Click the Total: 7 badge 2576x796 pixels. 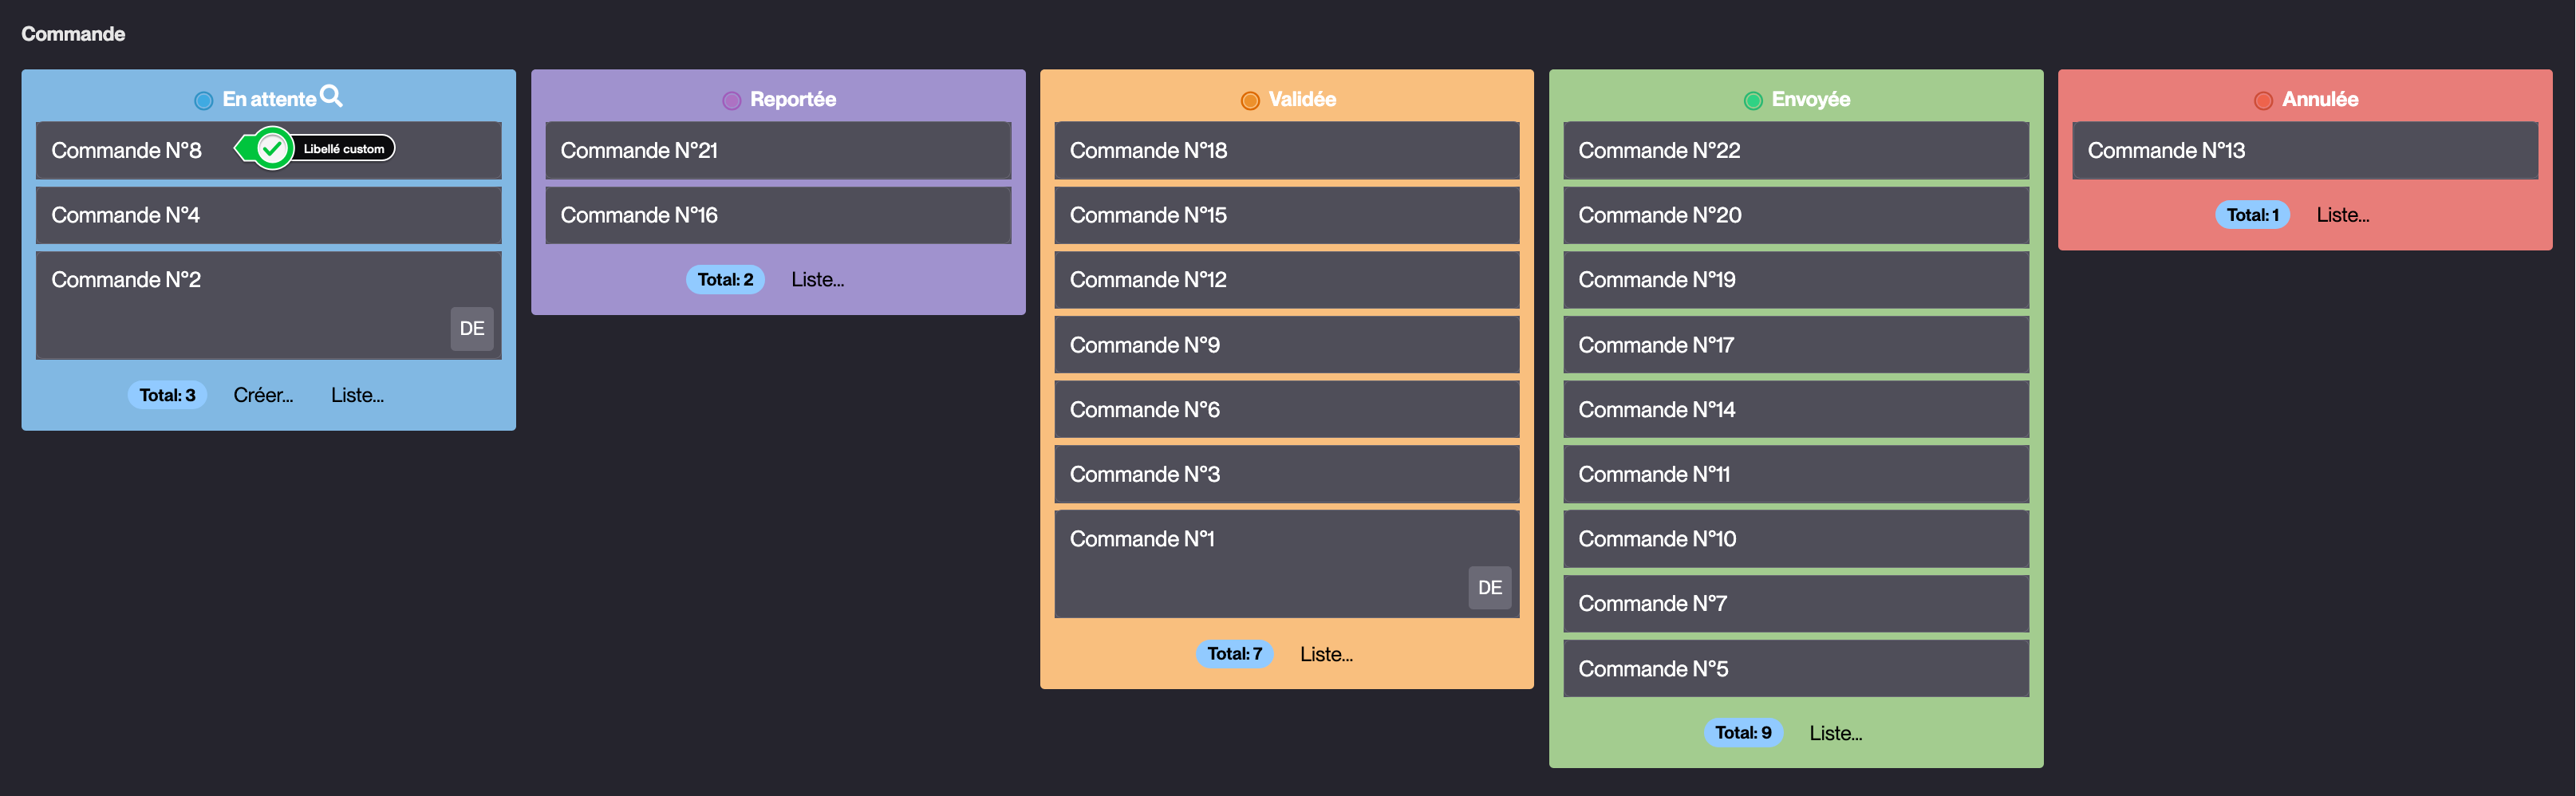(1234, 654)
